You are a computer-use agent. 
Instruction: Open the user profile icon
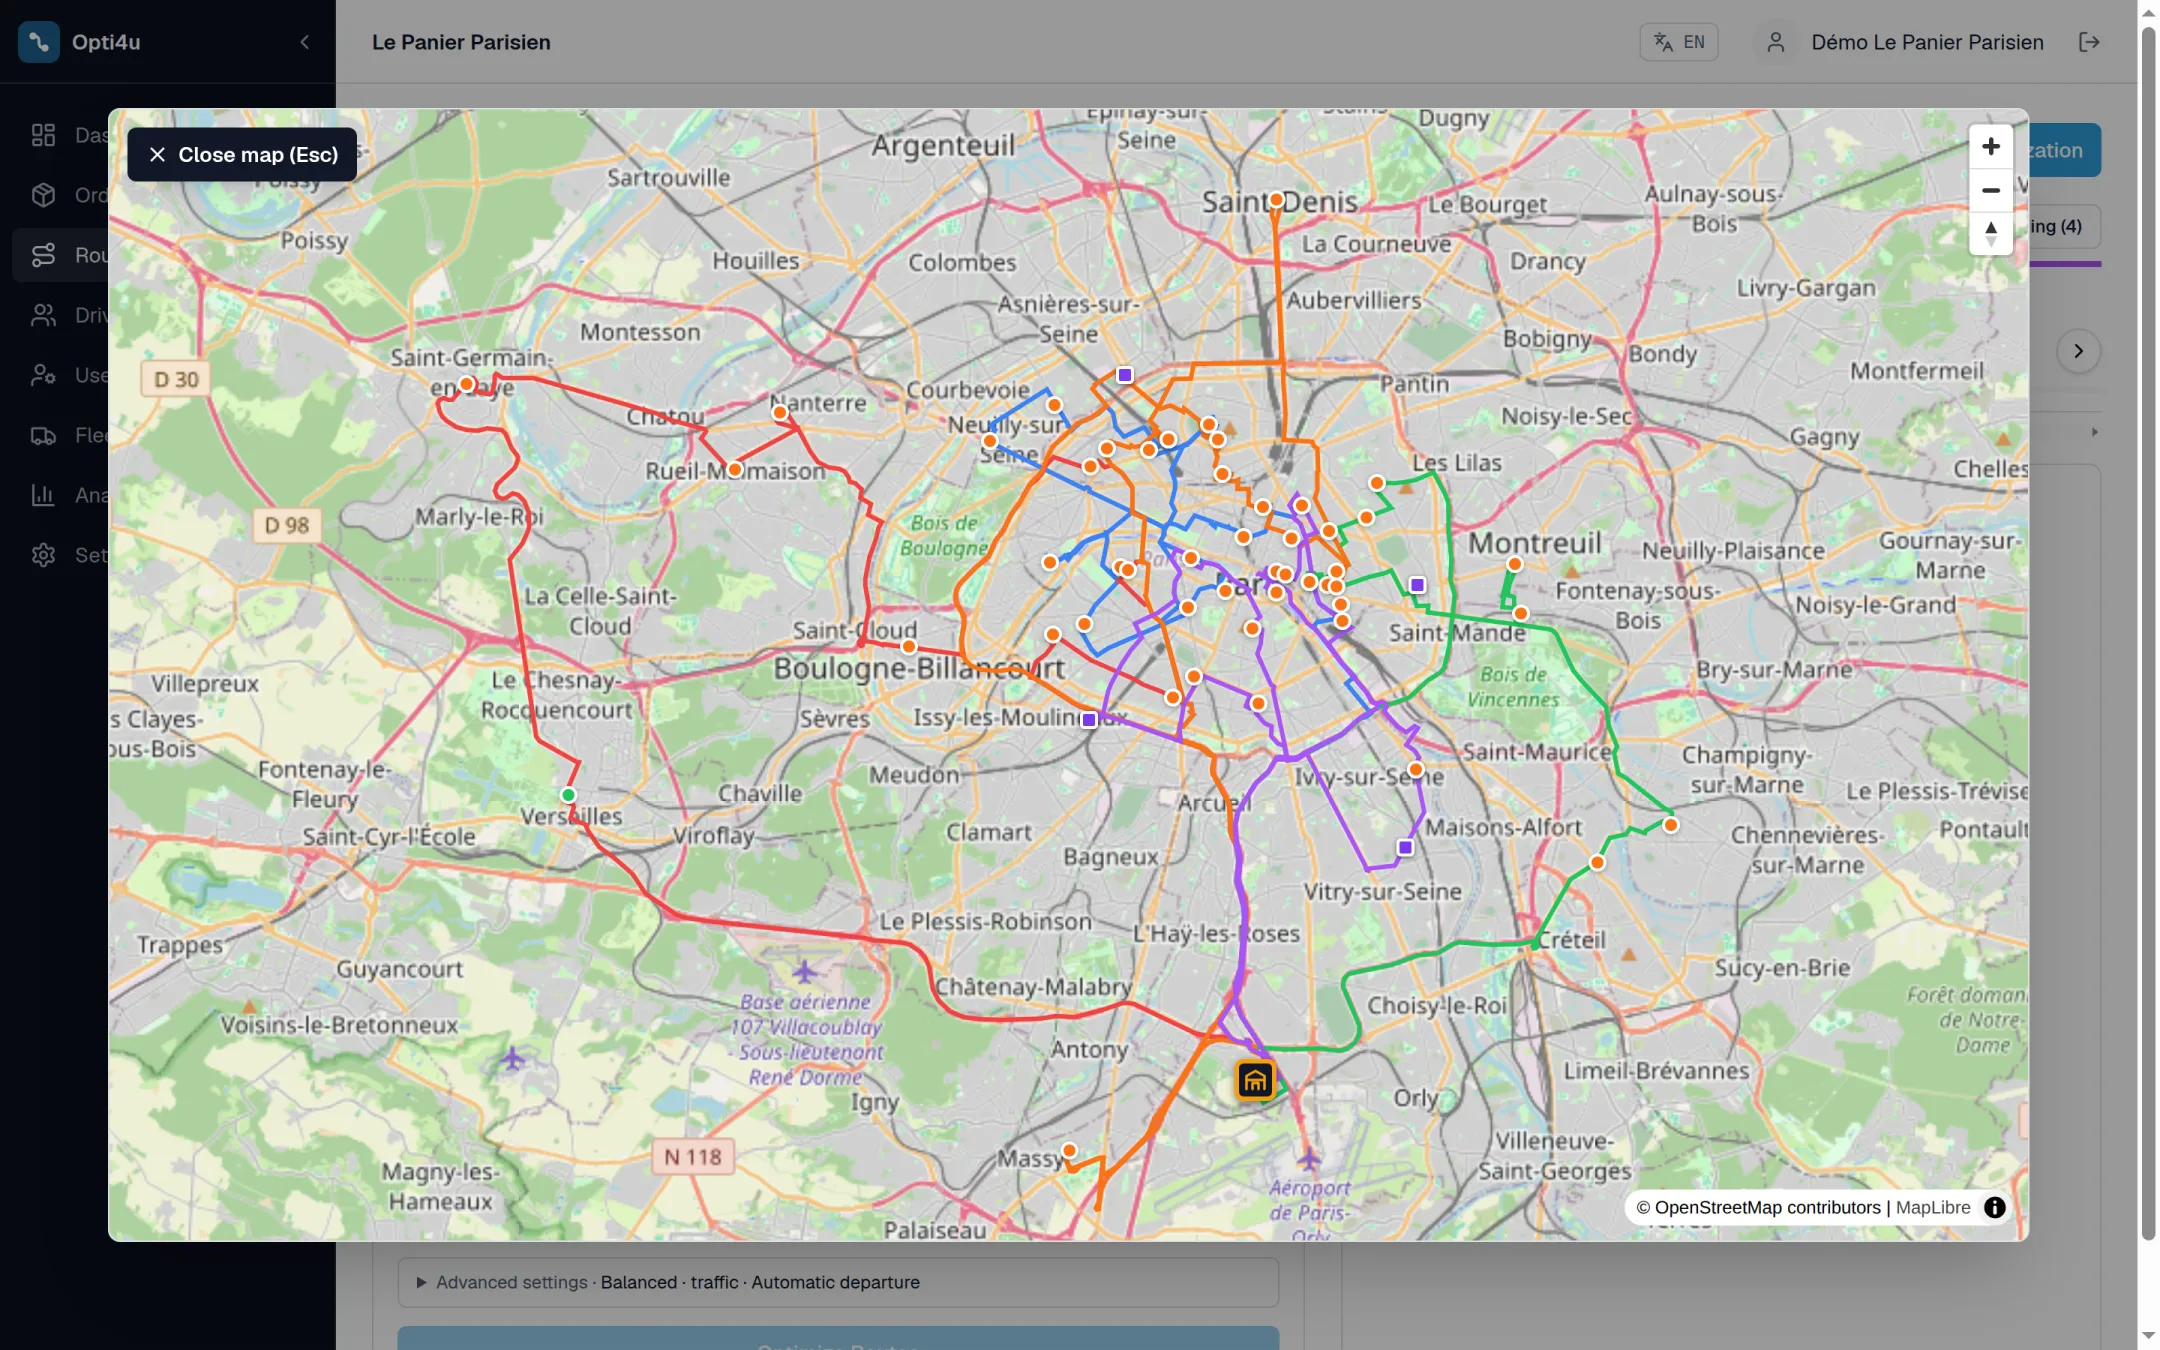point(1775,42)
